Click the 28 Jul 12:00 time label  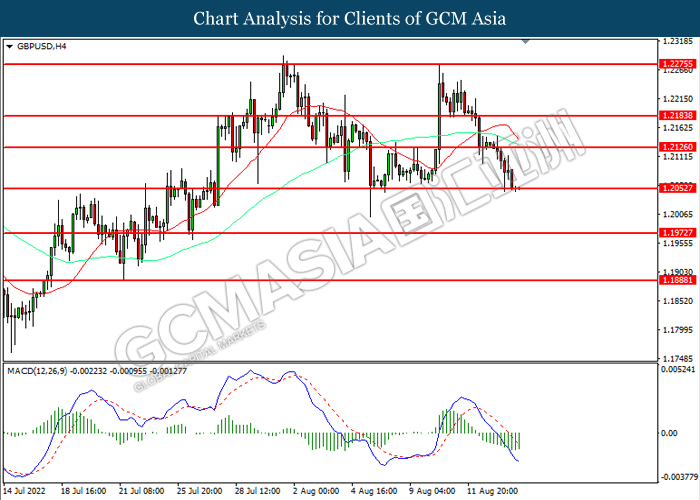258,491
